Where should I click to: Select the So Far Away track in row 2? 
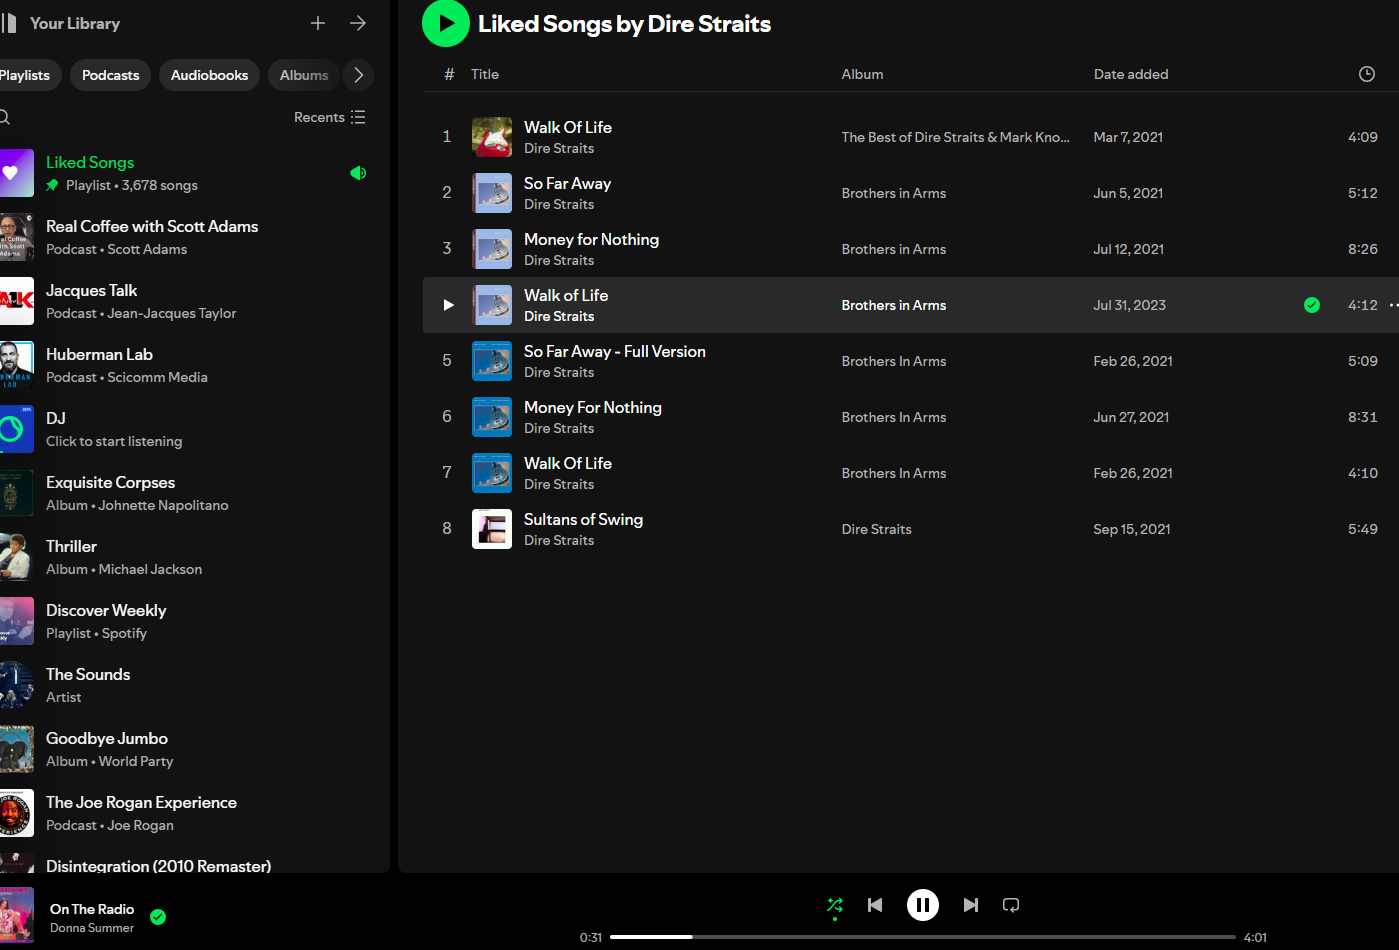567,183
